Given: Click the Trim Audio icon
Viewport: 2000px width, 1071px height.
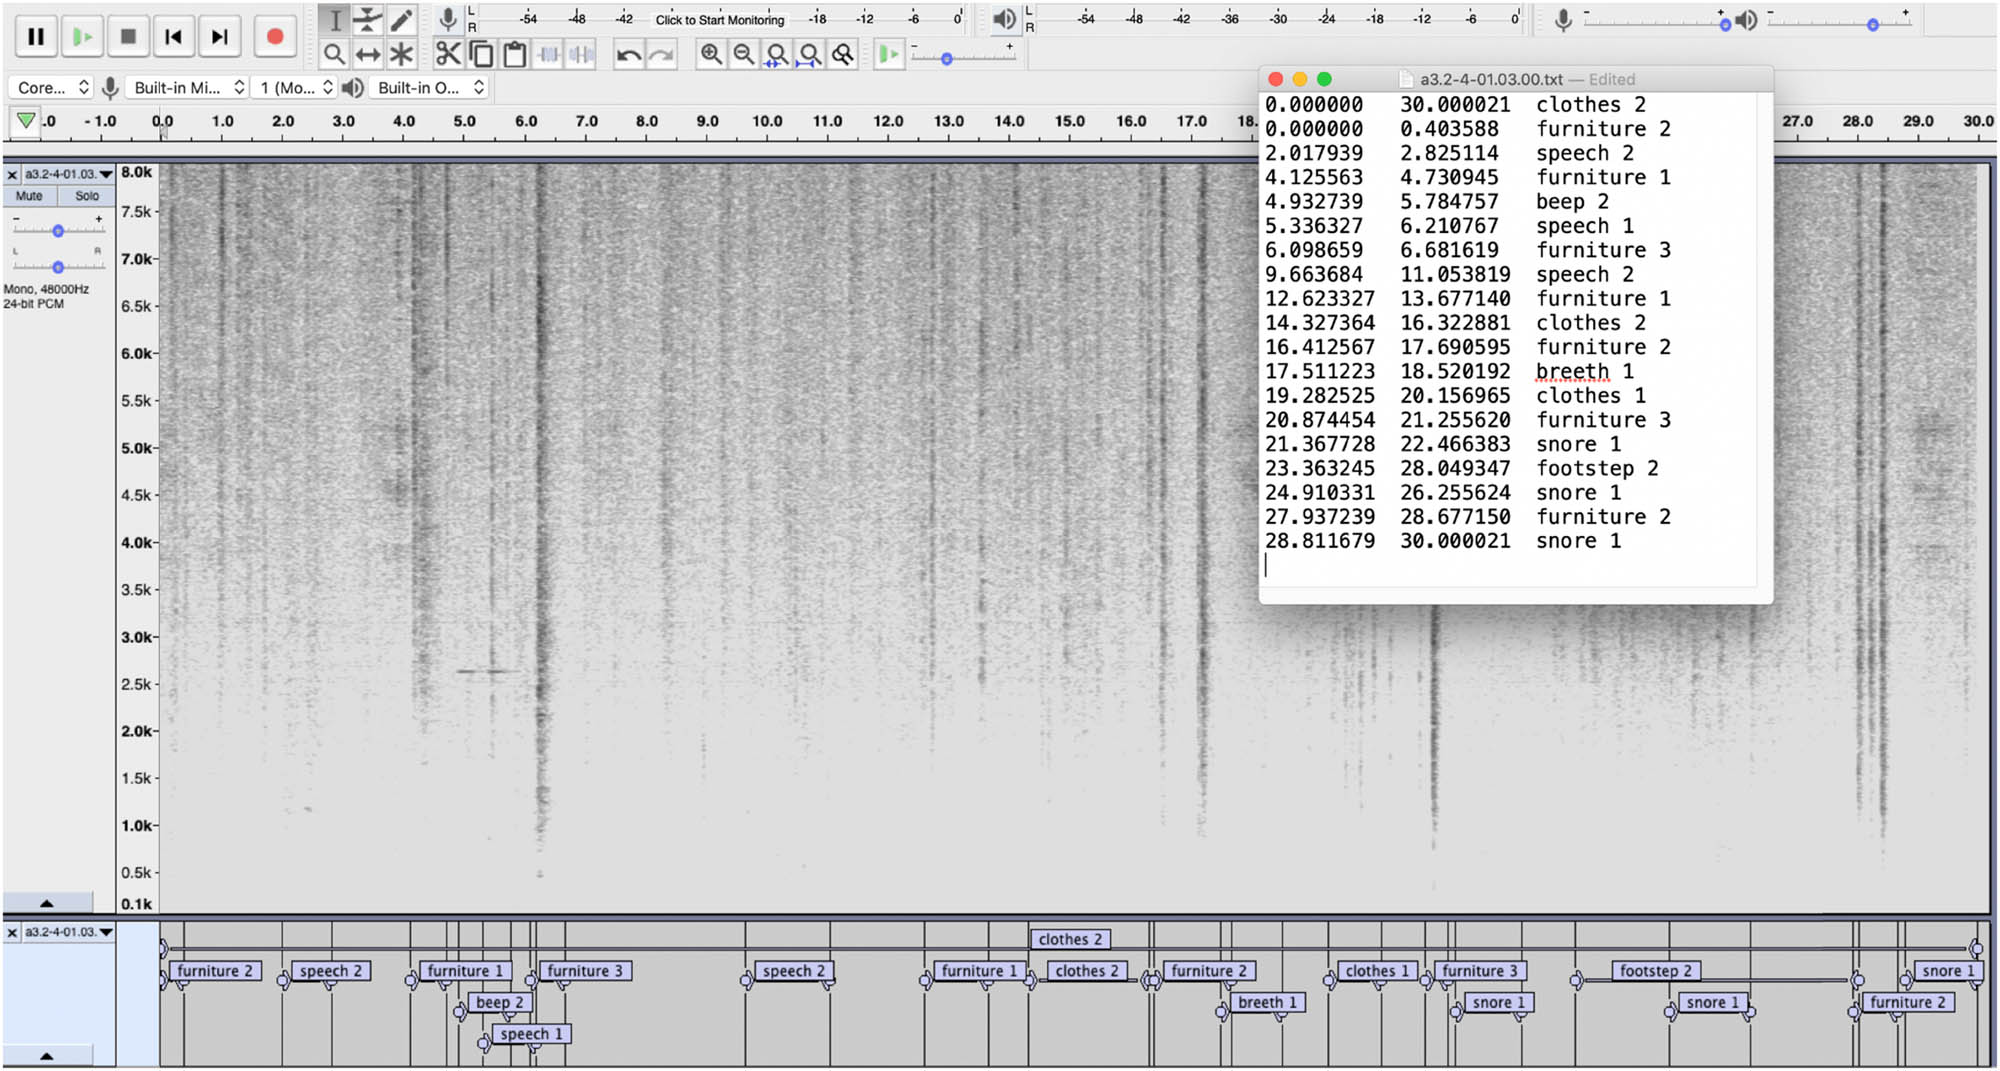Looking at the screenshot, I should click(548, 55).
